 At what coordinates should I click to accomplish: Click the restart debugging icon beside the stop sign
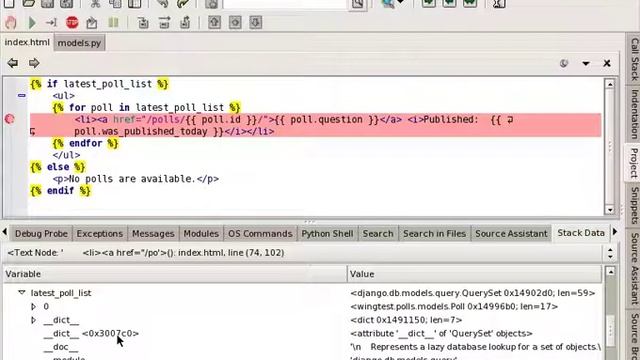92,22
